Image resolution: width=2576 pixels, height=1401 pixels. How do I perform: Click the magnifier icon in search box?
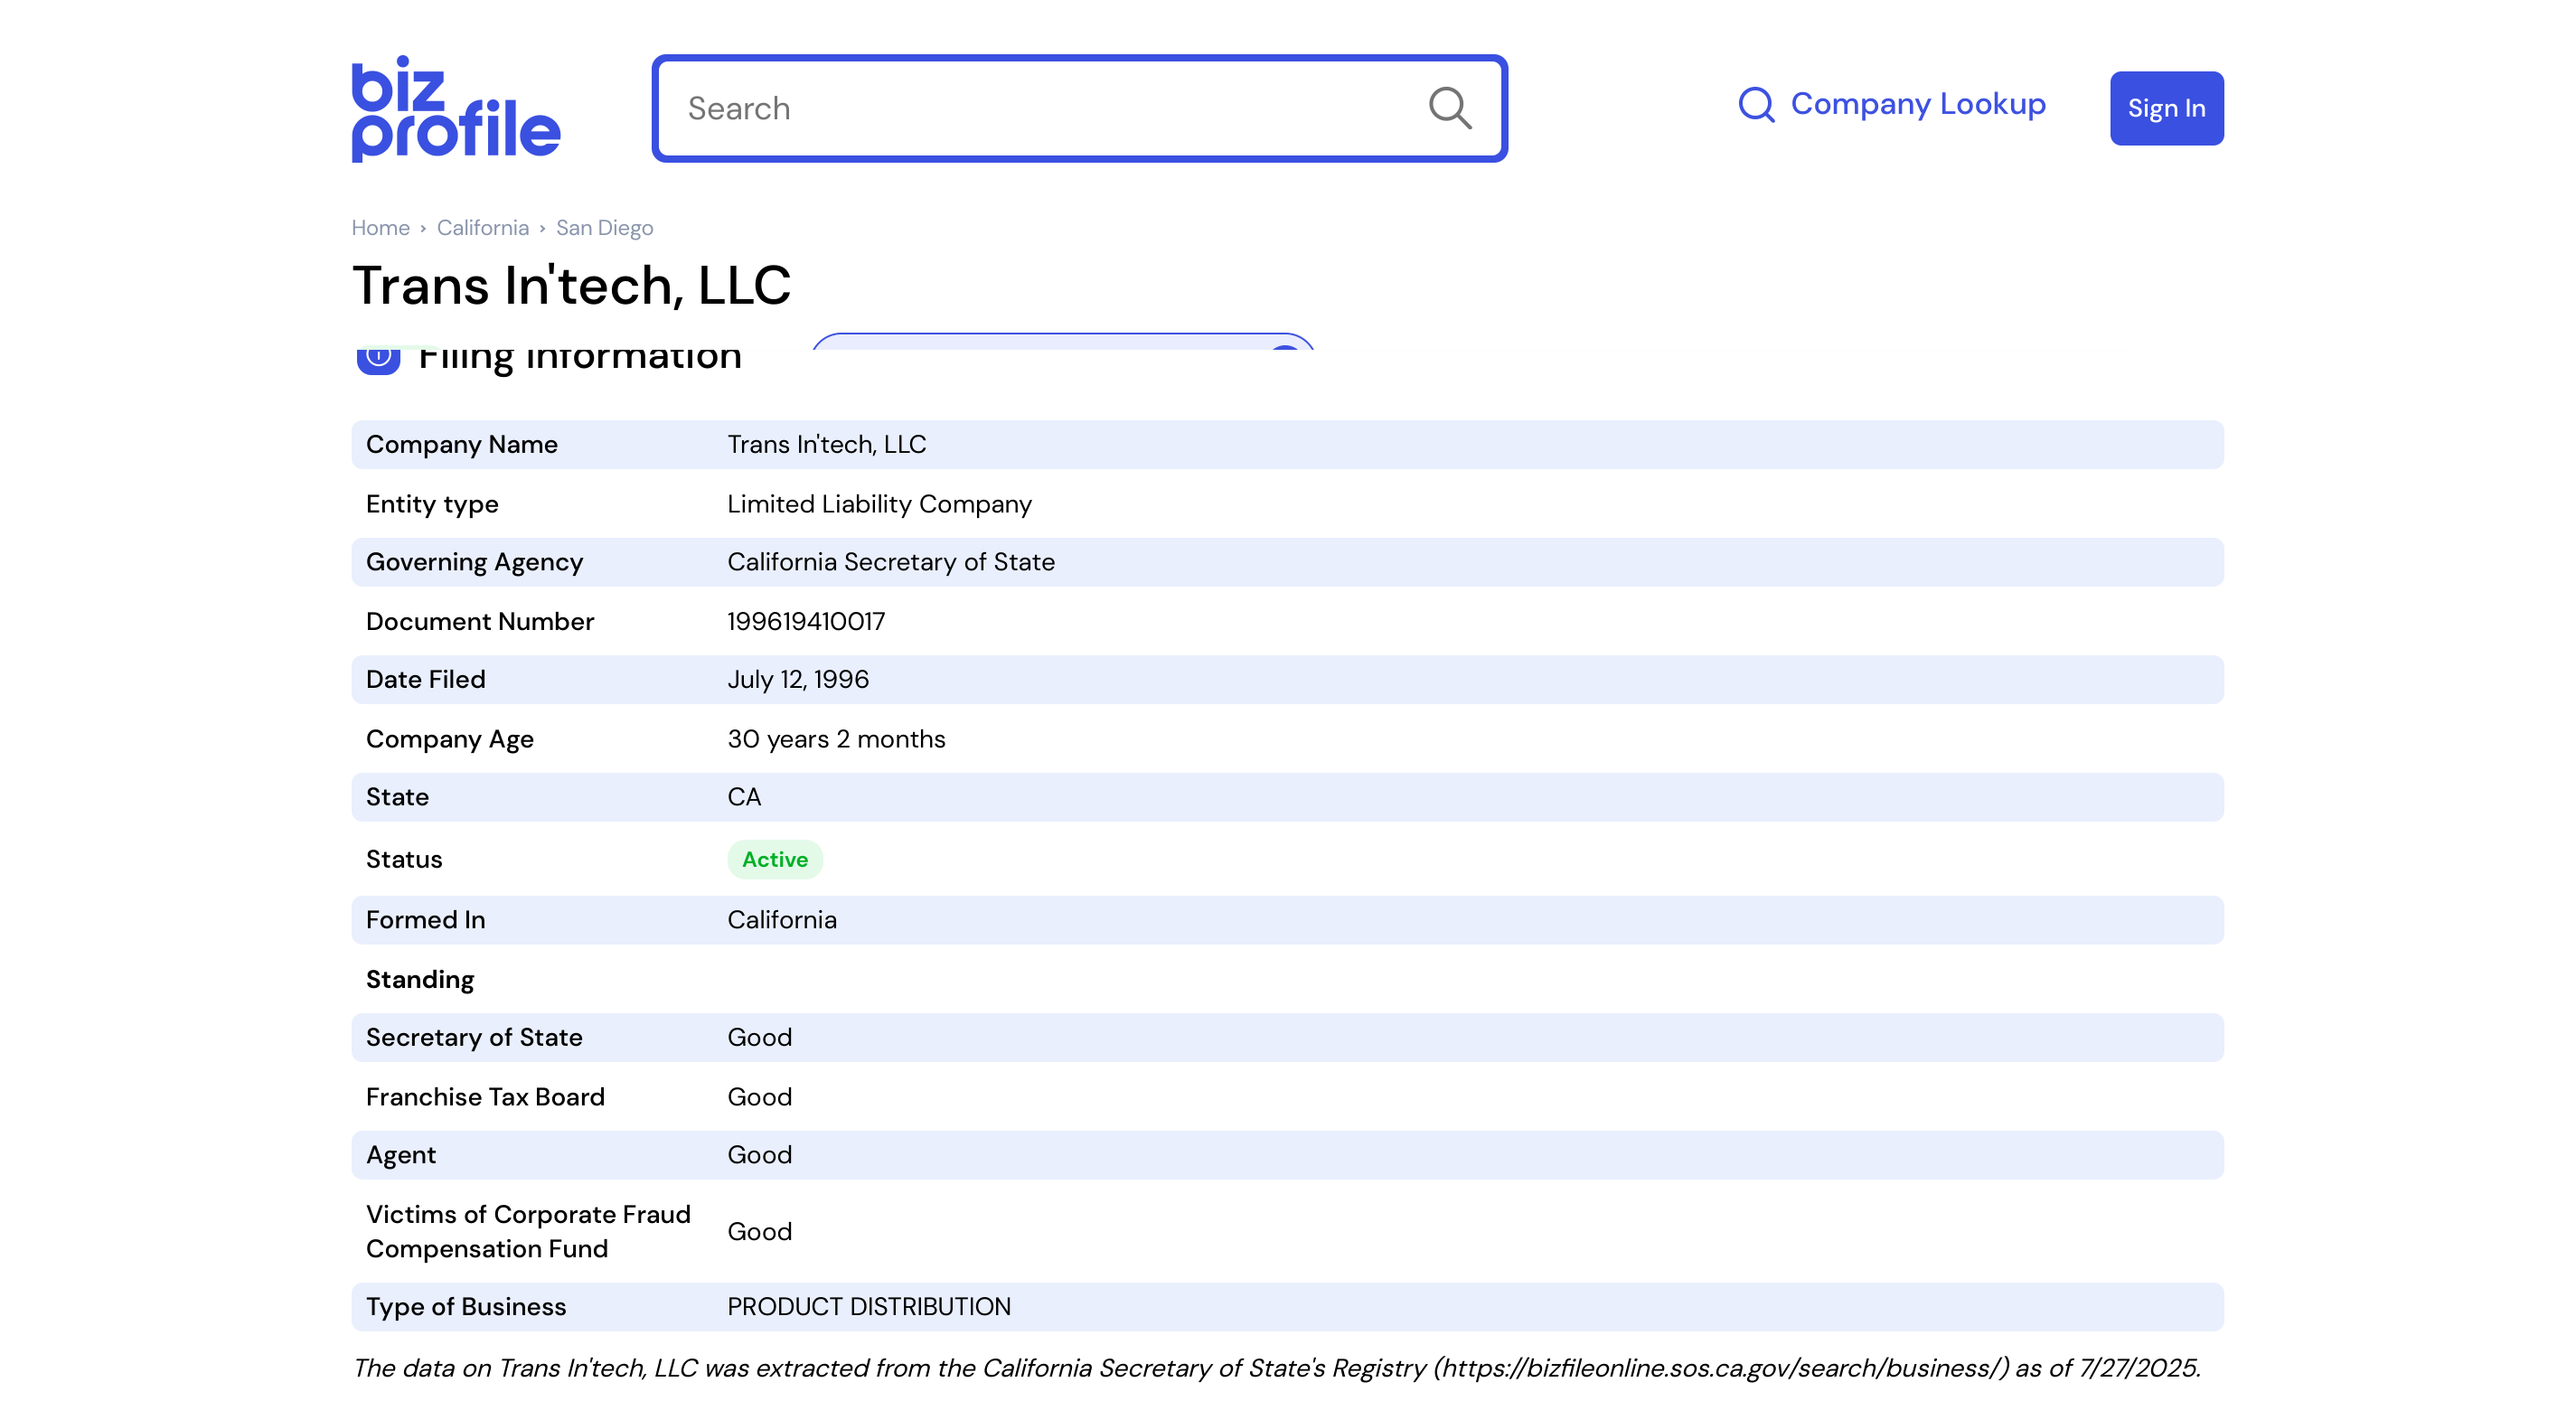point(1450,108)
